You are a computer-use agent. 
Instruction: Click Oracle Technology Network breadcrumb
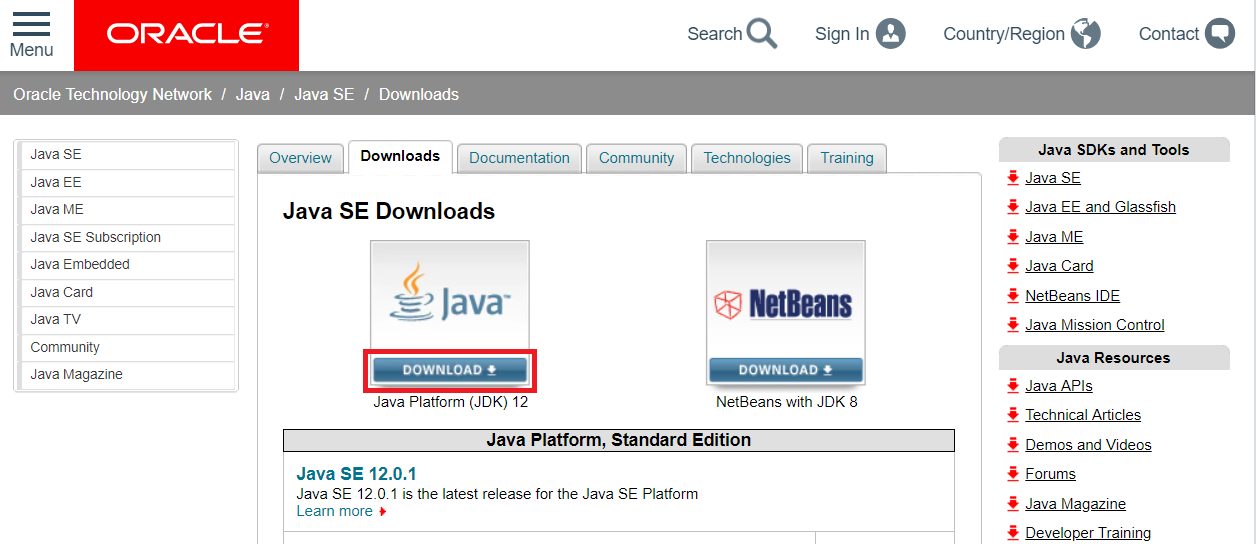click(113, 94)
